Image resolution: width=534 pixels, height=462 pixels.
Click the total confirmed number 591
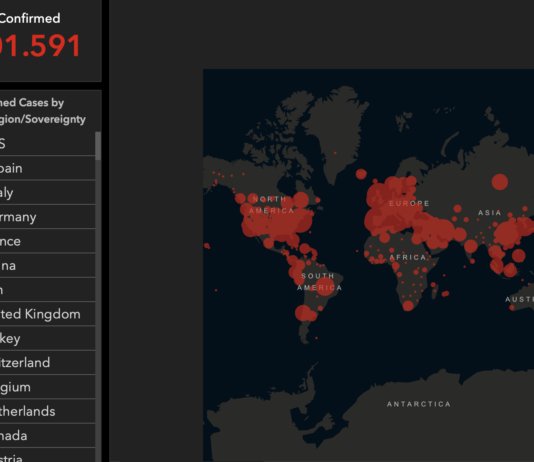40,46
